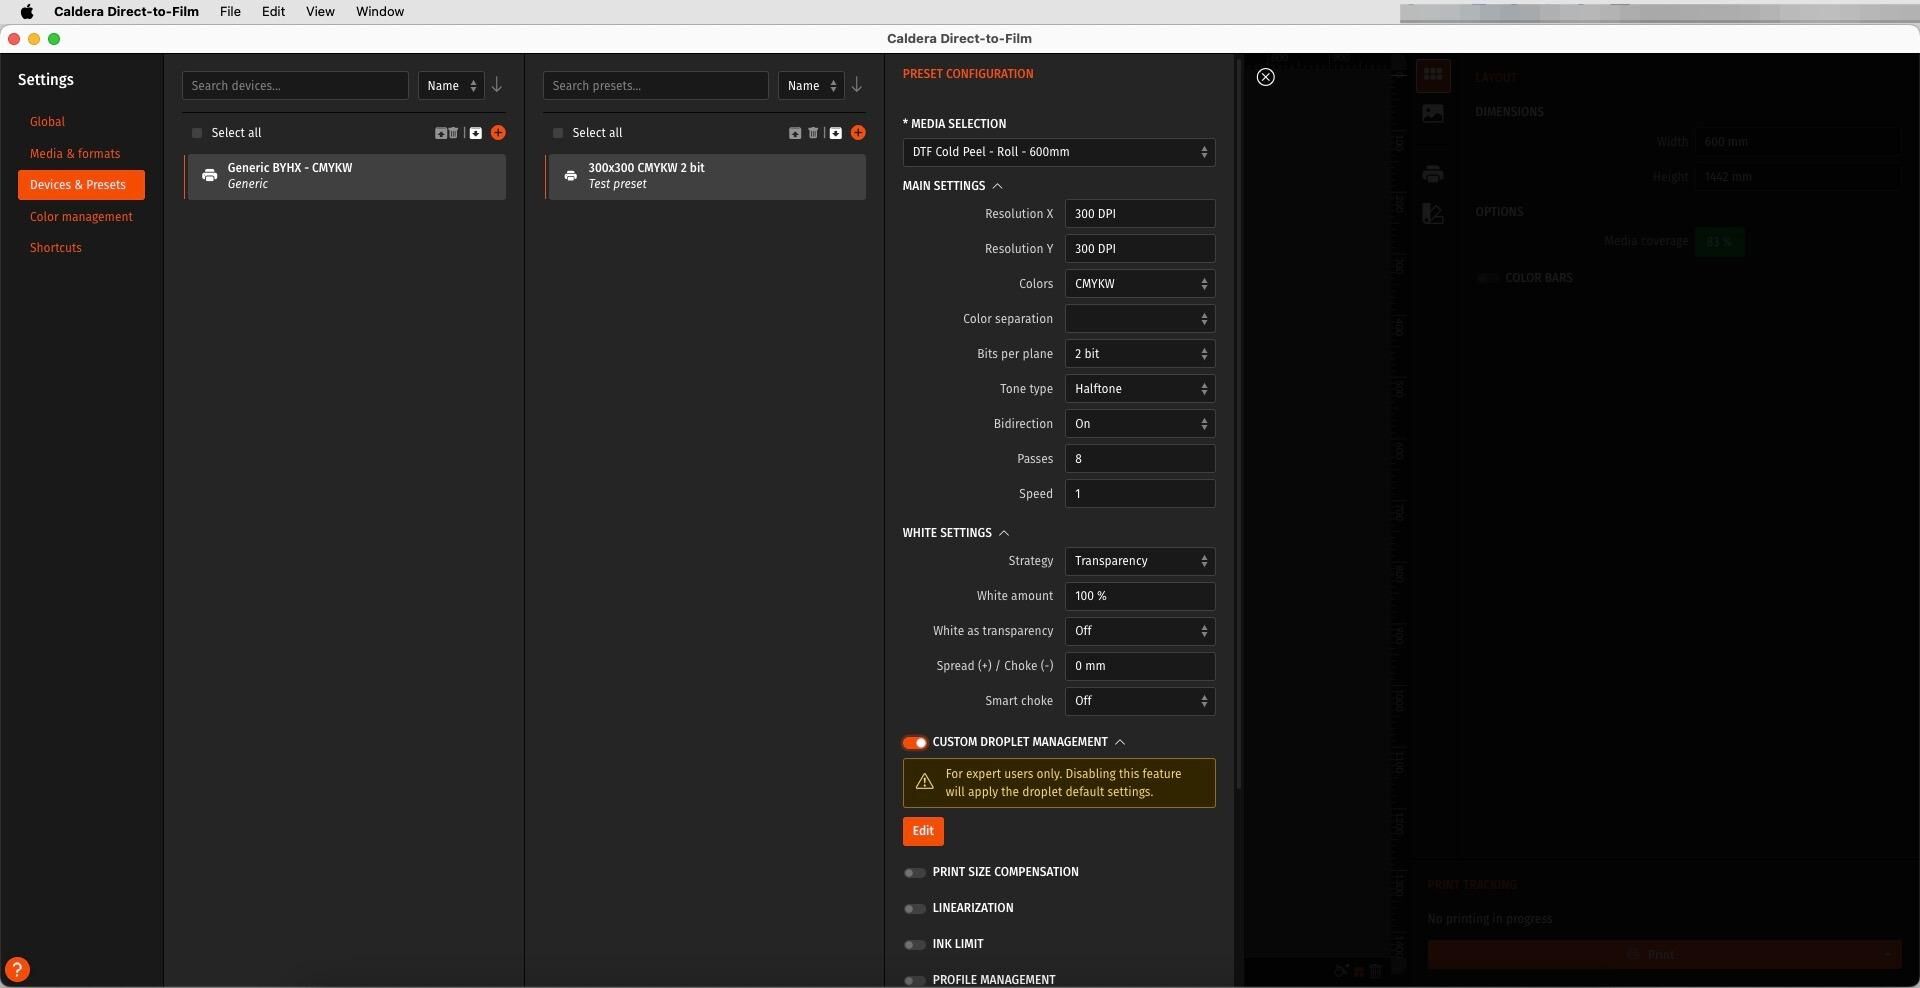The width and height of the screenshot is (1920, 988).
Task: Click the export device upload icon
Action: tap(440, 133)
